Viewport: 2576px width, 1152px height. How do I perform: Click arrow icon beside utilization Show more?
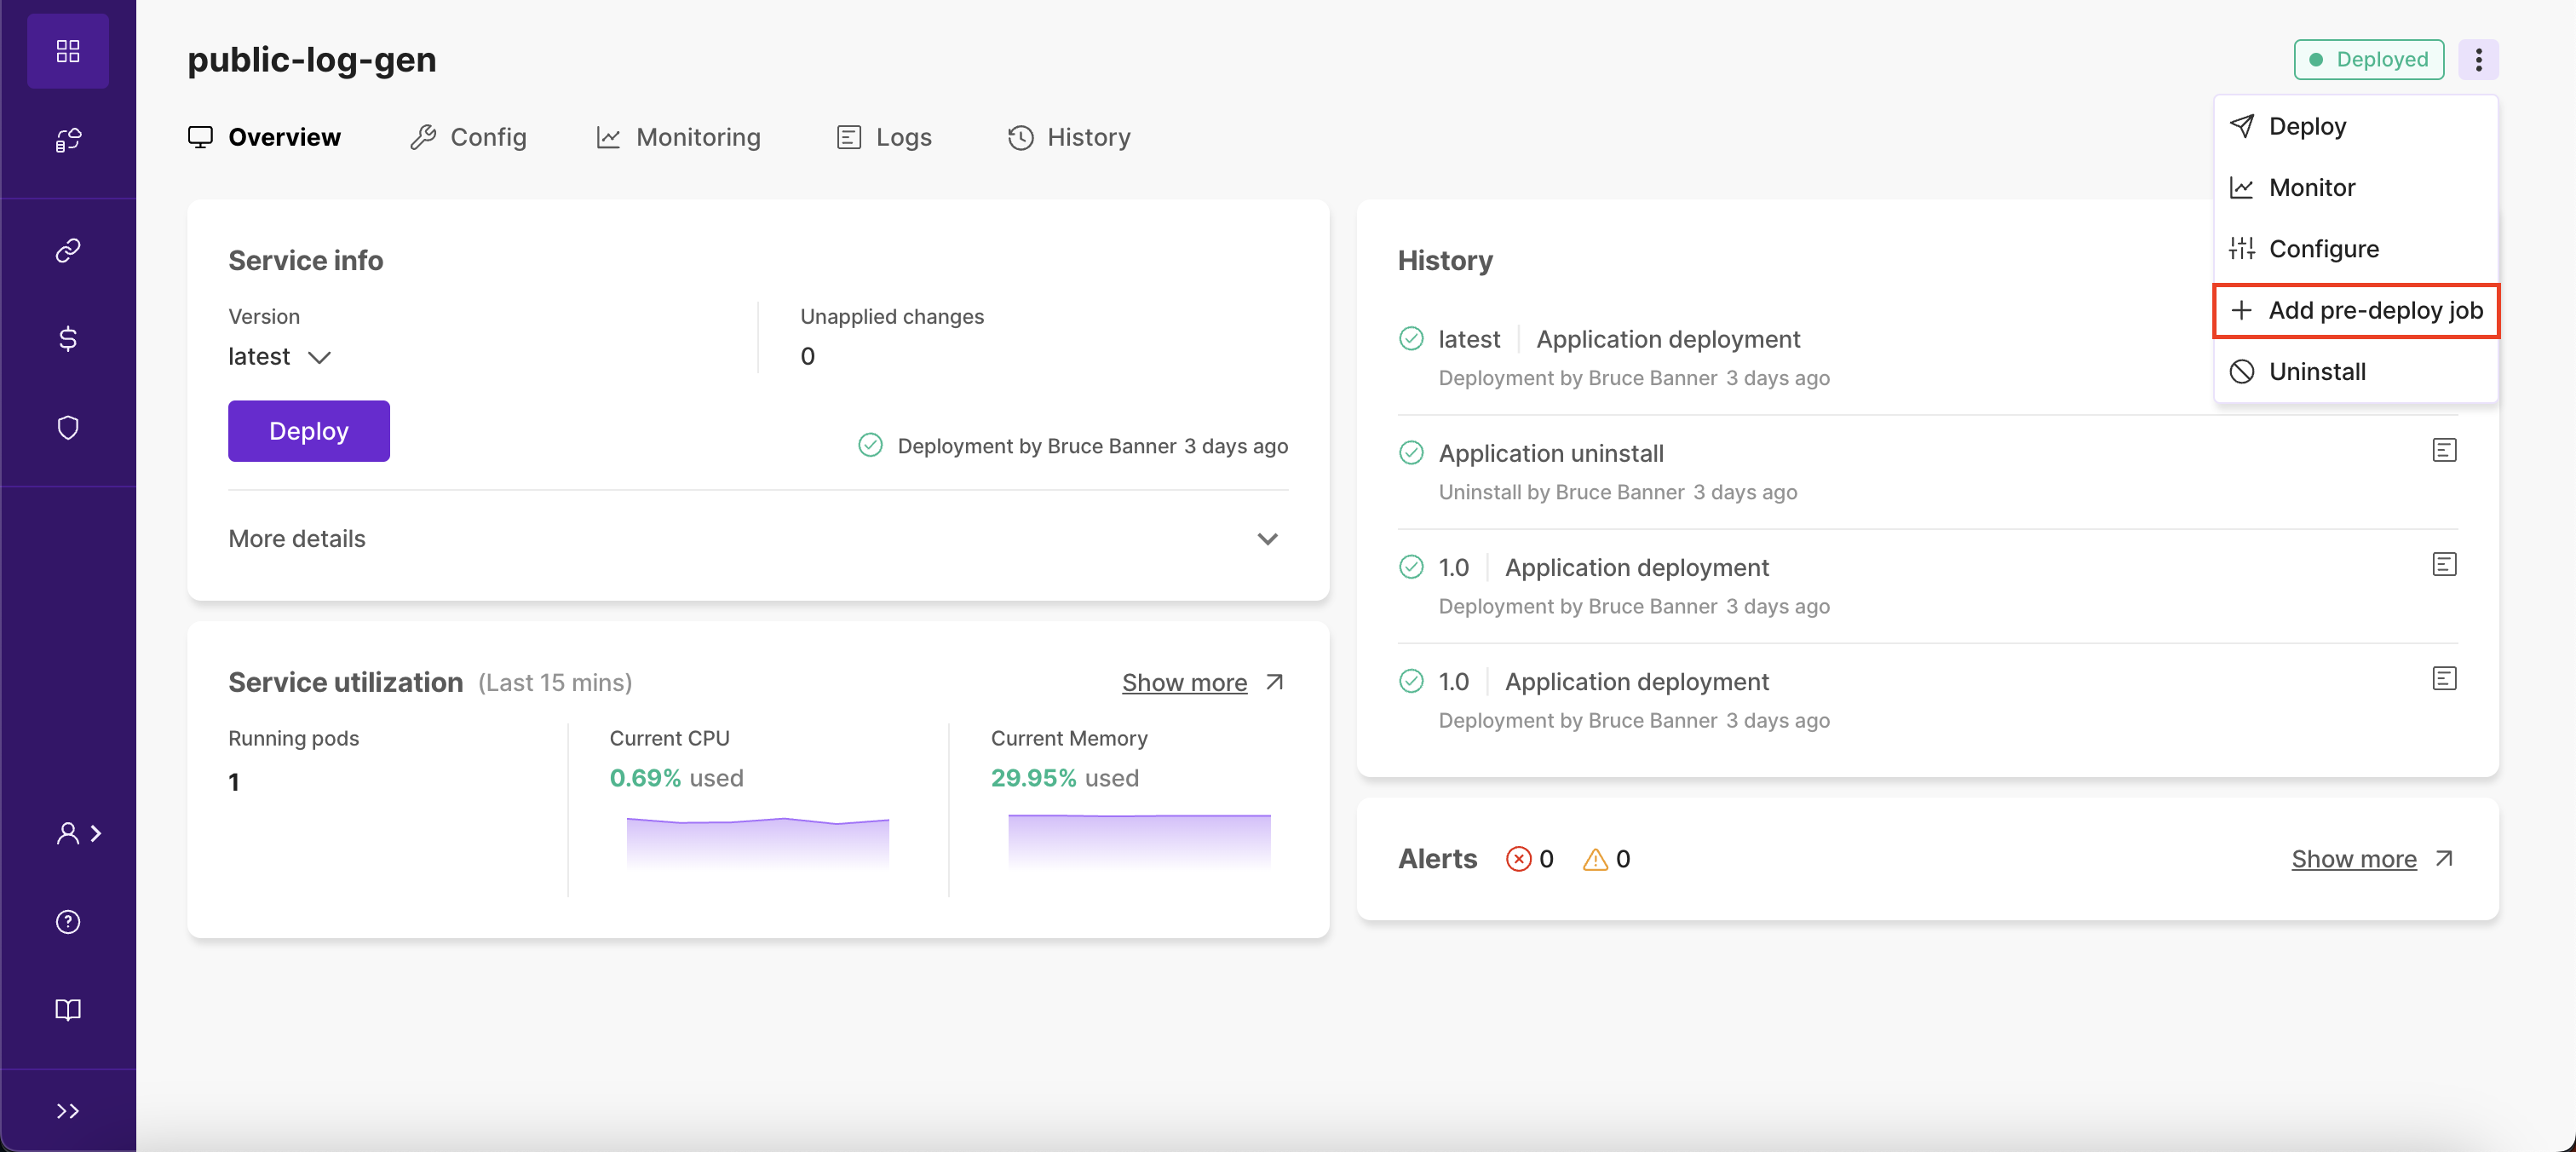(1274, 682)
